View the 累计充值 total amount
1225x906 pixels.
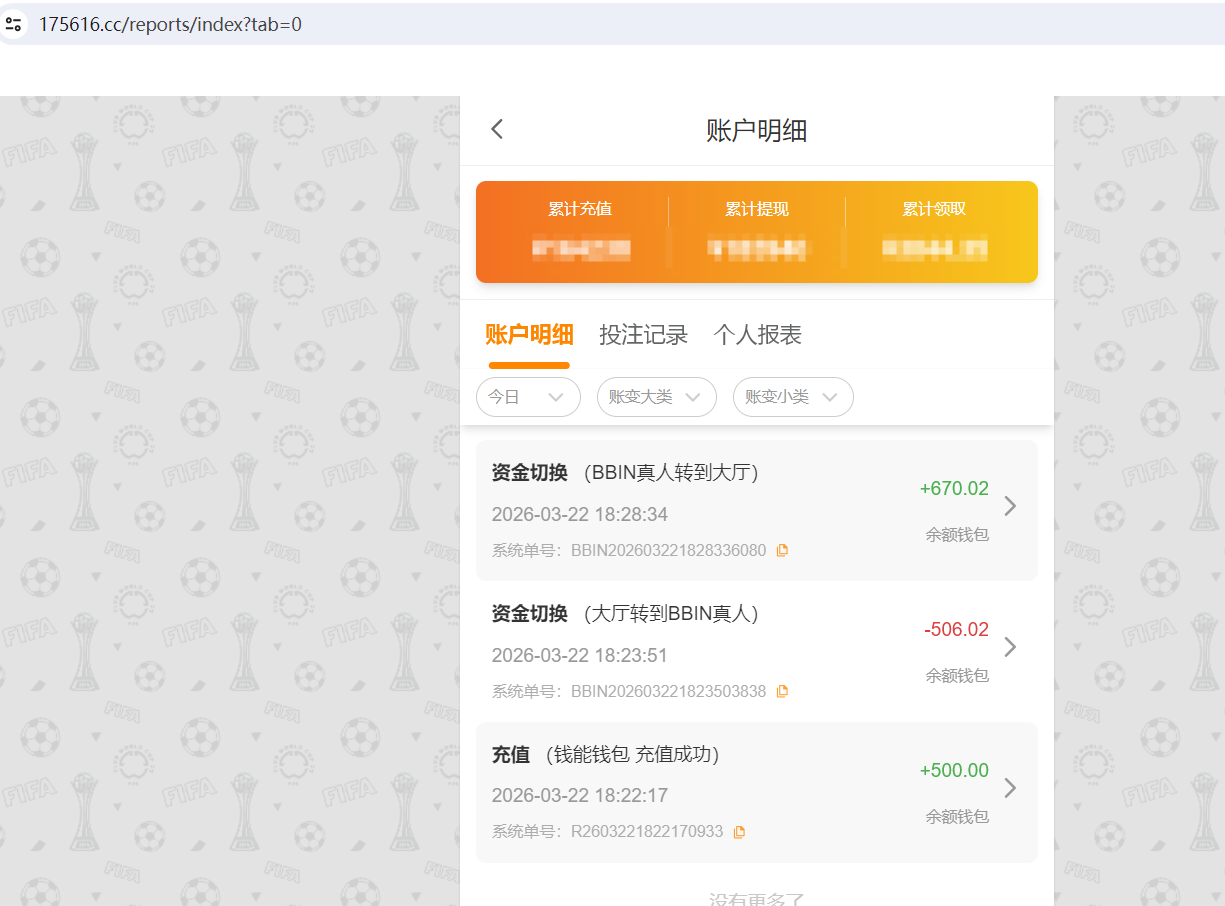tap(581, 249)
